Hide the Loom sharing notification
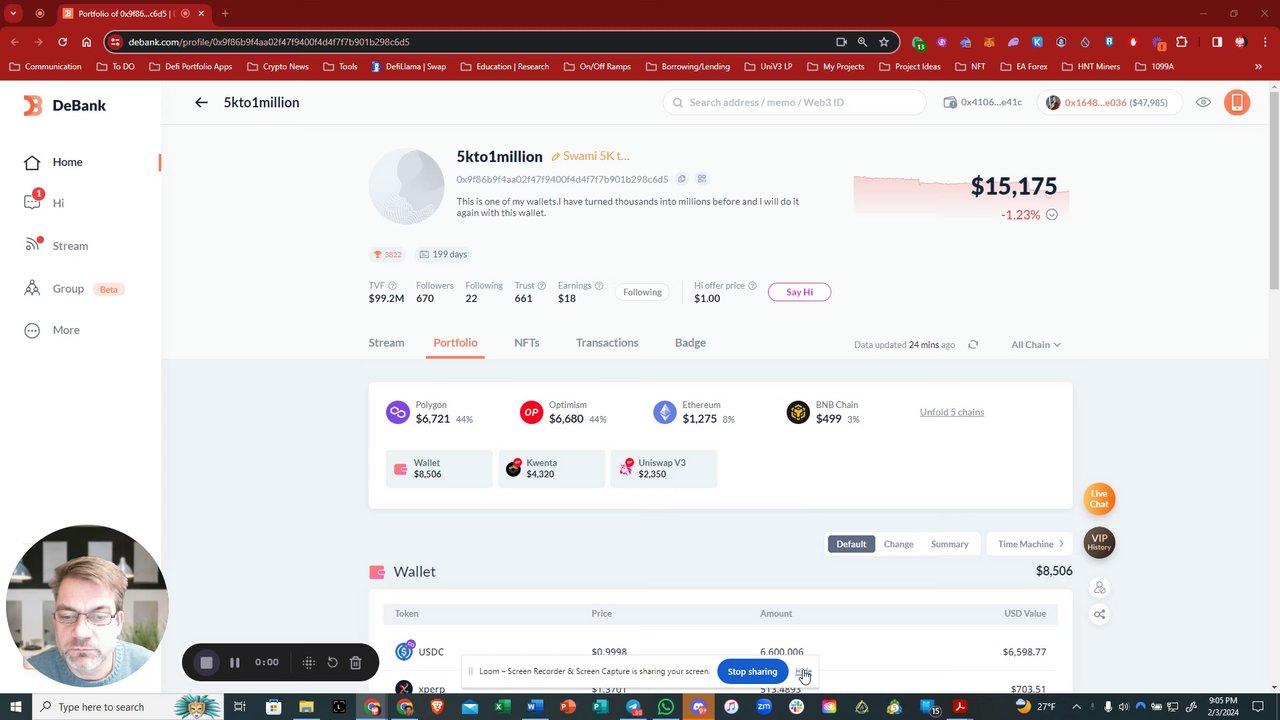The height and width of the screenshot is (720, 1280). pos(803,672)
